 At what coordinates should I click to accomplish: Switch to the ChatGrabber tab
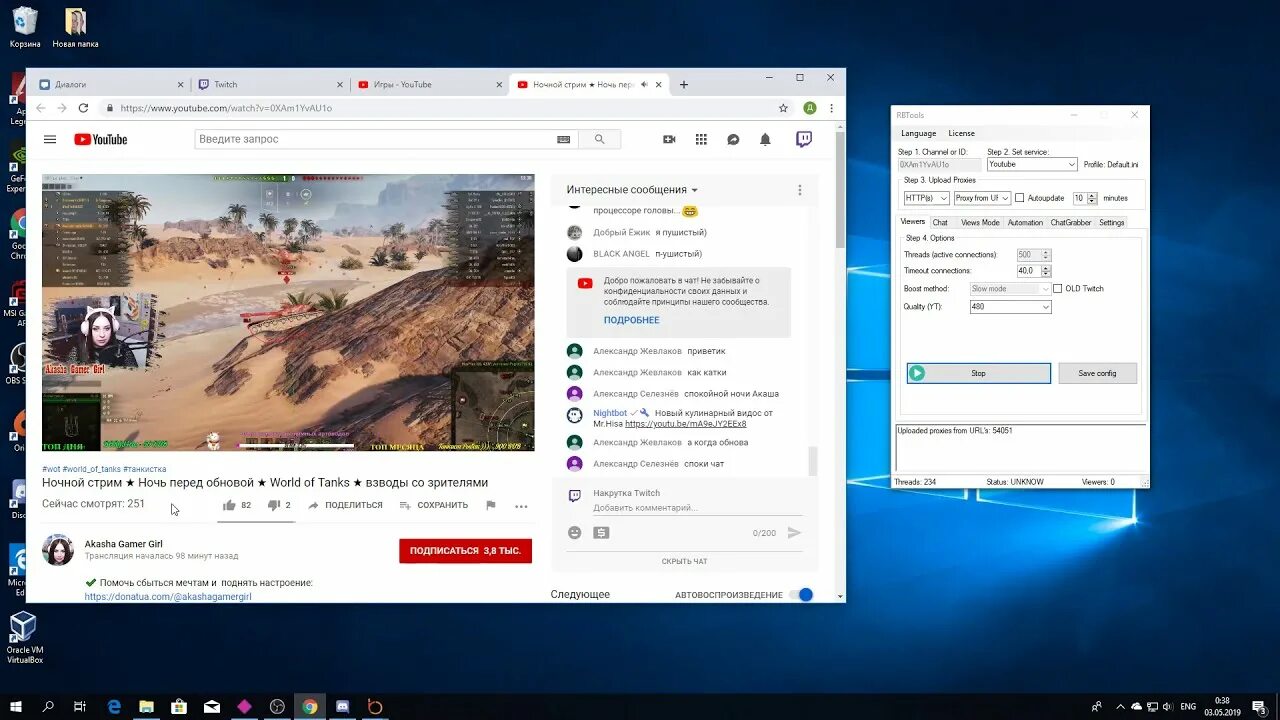[x=1070, y=223]
